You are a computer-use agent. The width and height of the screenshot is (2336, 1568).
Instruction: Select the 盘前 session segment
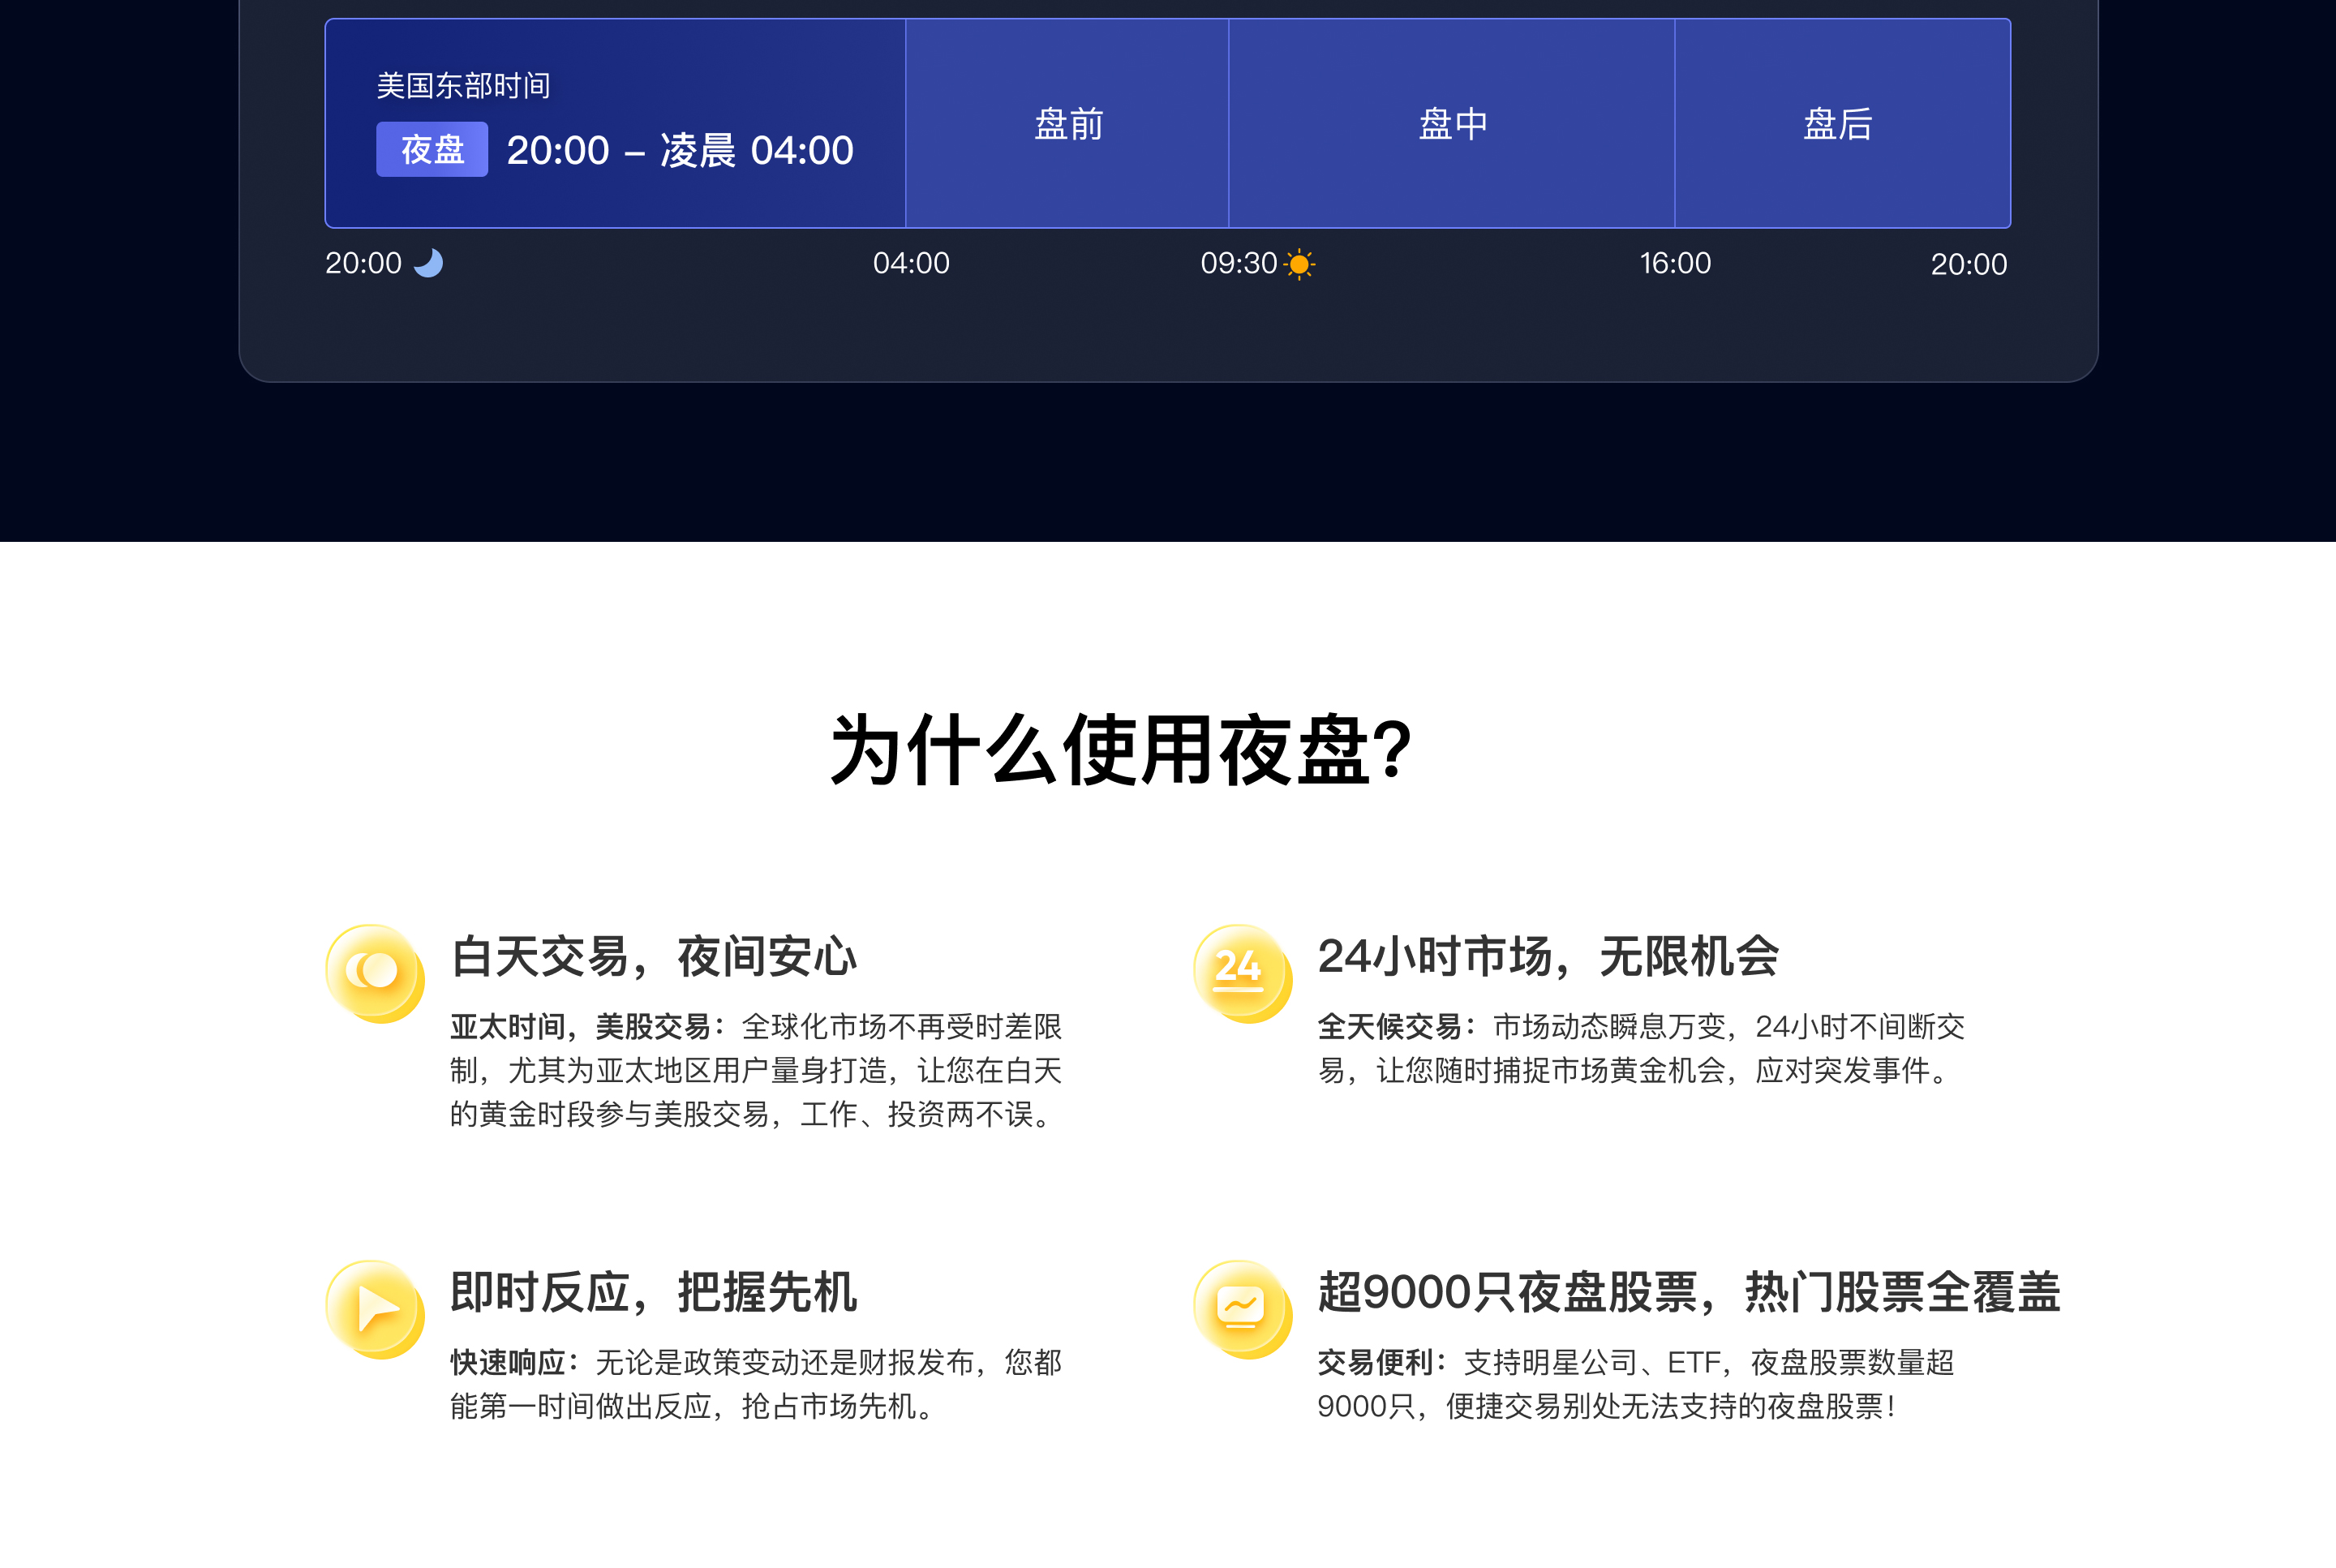pyautogui.click(x=1067, y=124)
